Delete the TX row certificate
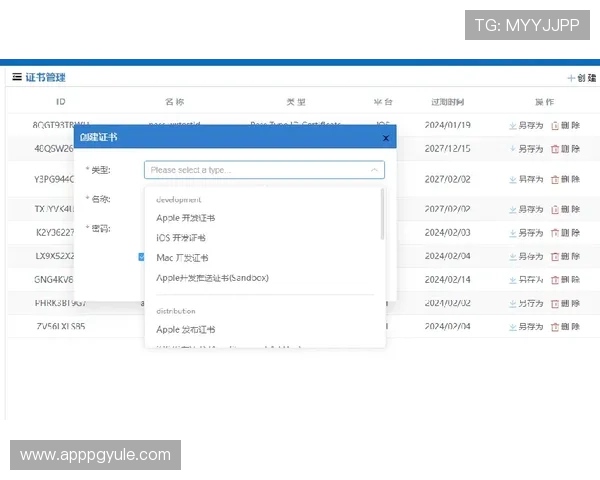The height and width of the screenshot is (480, 600). (566, 209)
